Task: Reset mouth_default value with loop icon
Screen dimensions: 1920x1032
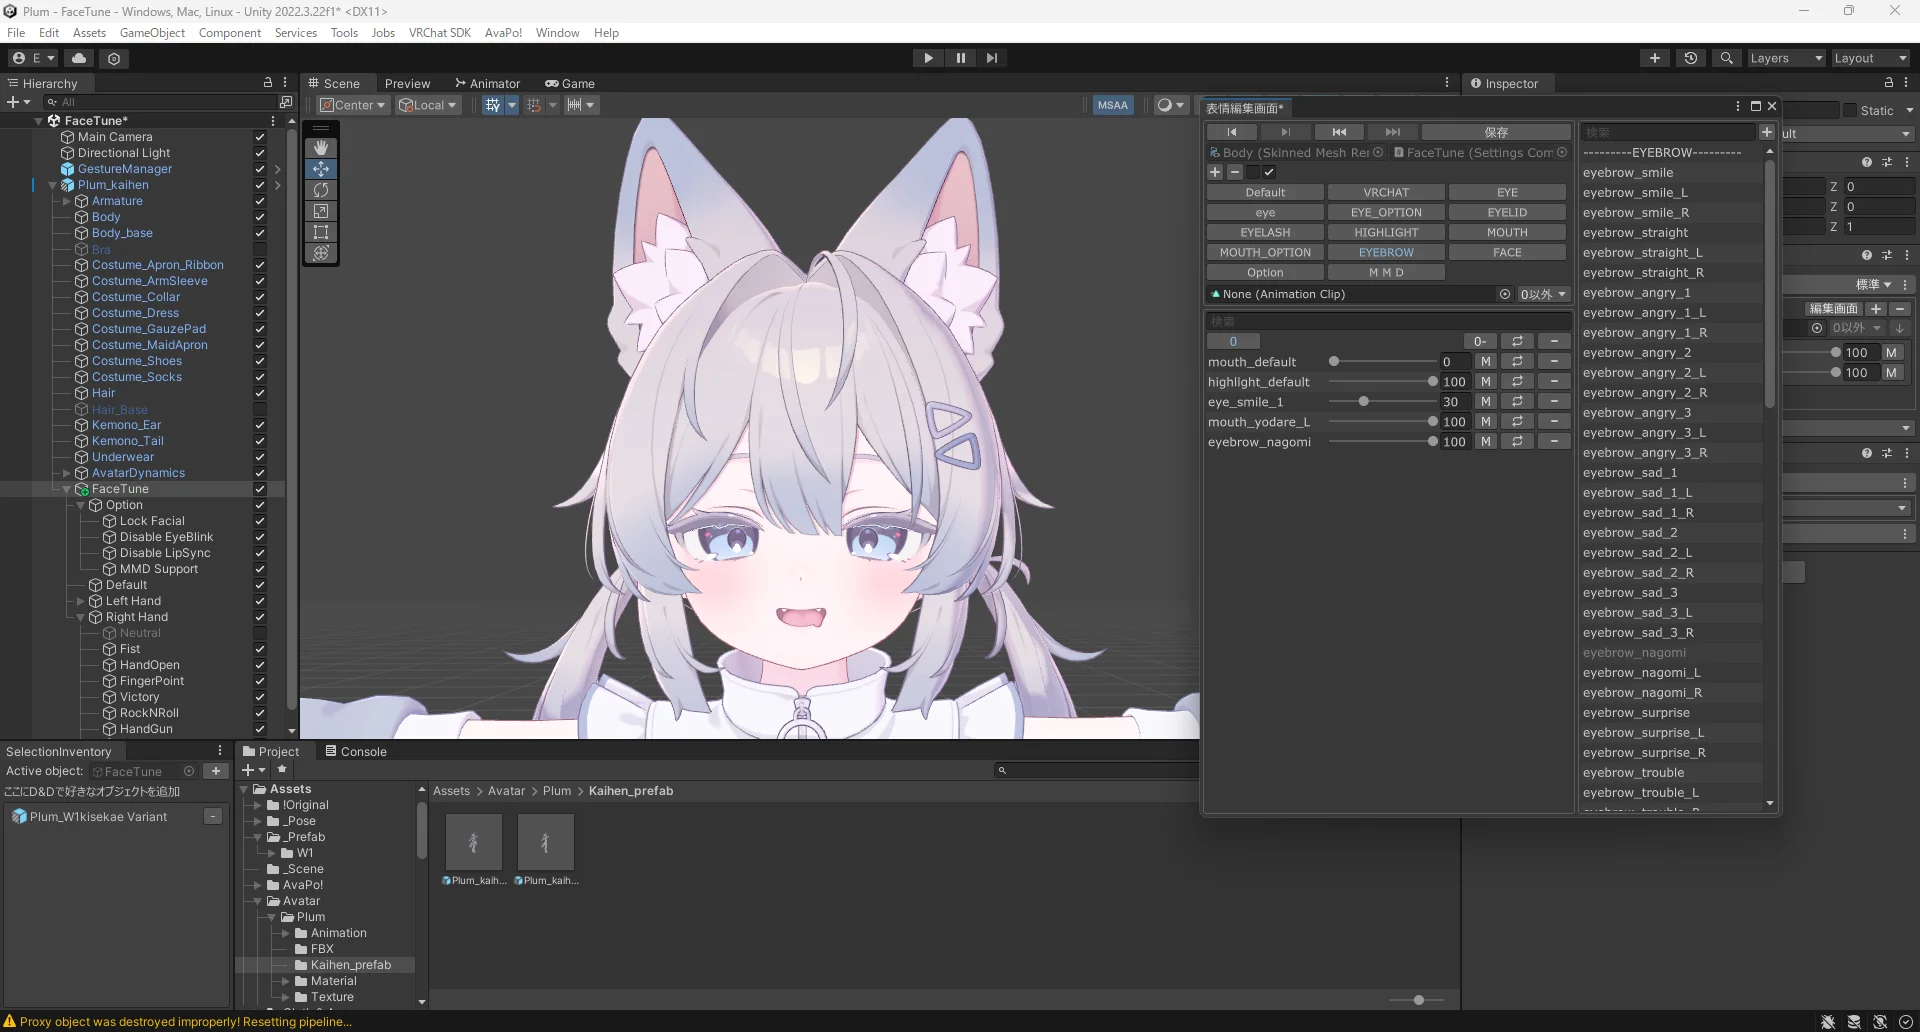Action: [1517, 362]
